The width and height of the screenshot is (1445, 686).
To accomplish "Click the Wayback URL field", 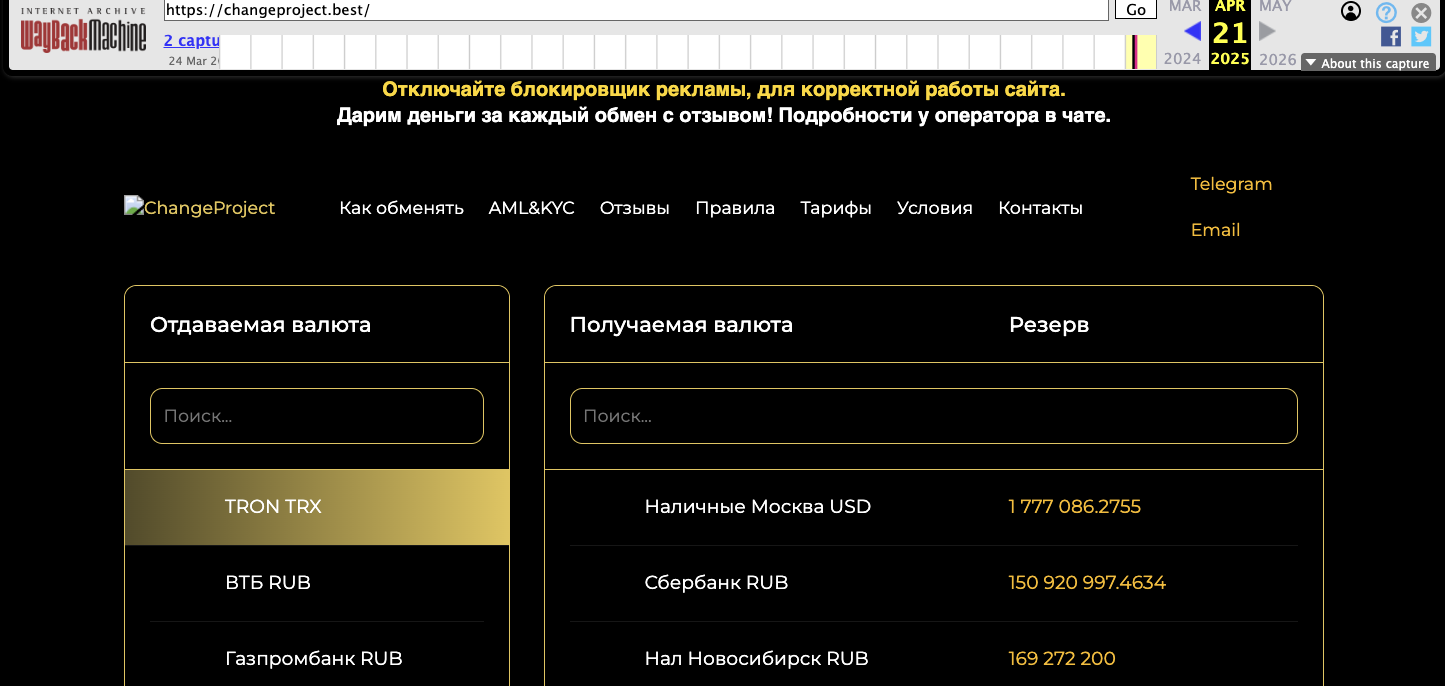I will [x=636, y=10].
